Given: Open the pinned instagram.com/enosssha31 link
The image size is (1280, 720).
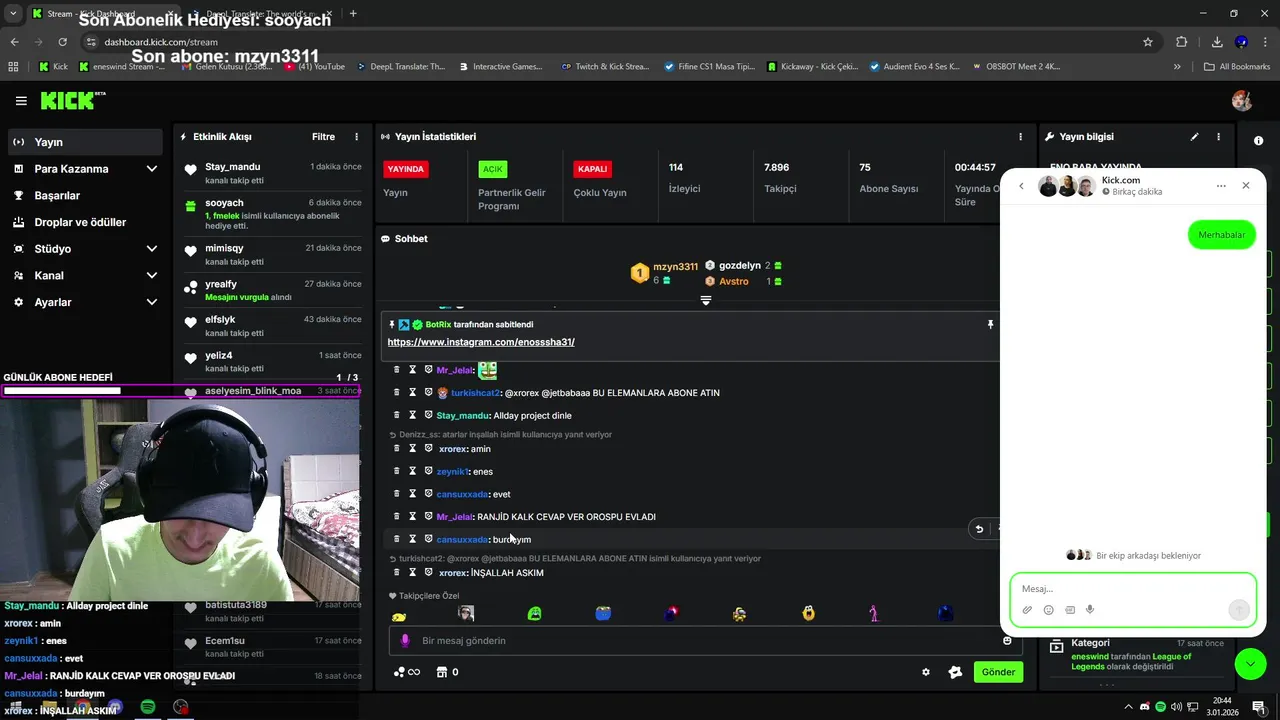Looking at the screenshot, I should pyautogui.click(x=481, y=342).
